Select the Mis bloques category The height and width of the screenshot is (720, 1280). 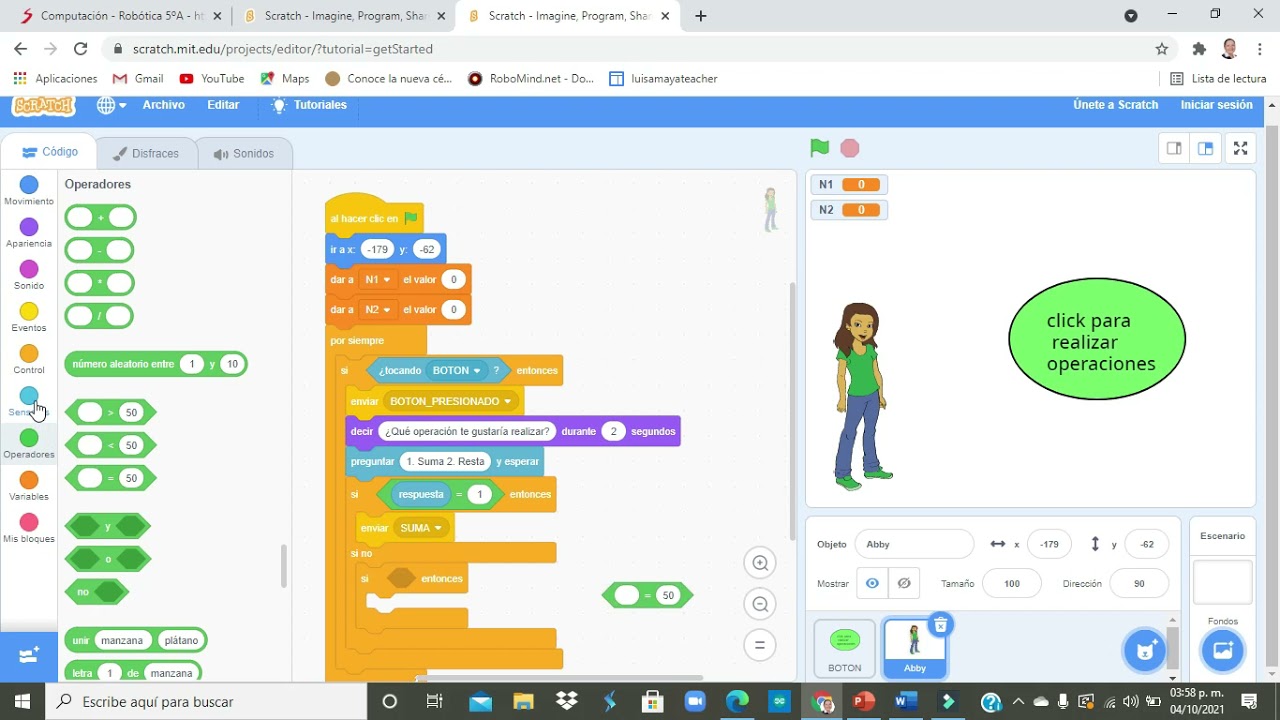tap(29, 527)
